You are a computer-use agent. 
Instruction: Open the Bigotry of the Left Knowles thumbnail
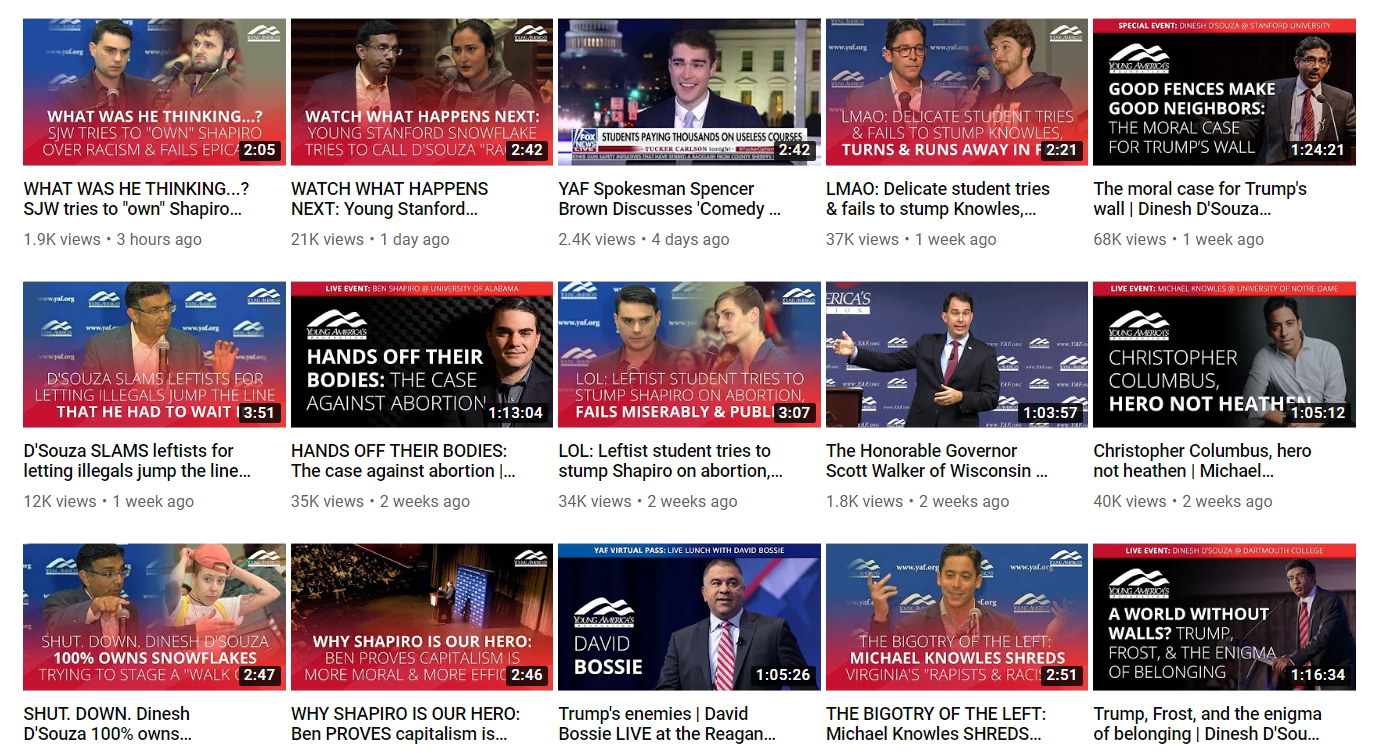[x=957, y=617]
